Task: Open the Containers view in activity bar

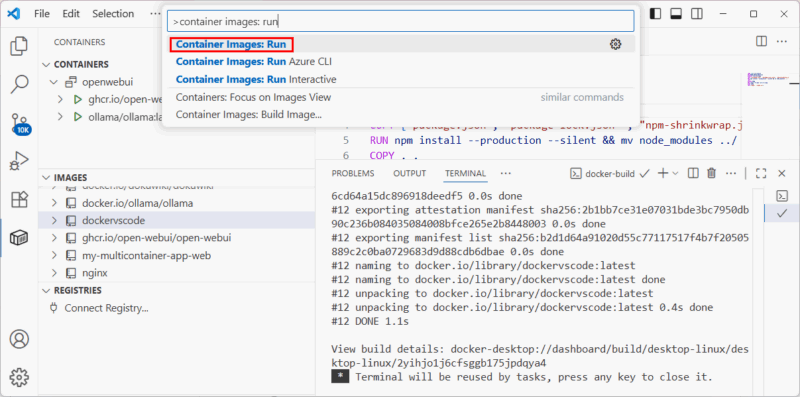Action: coord(19,237)
